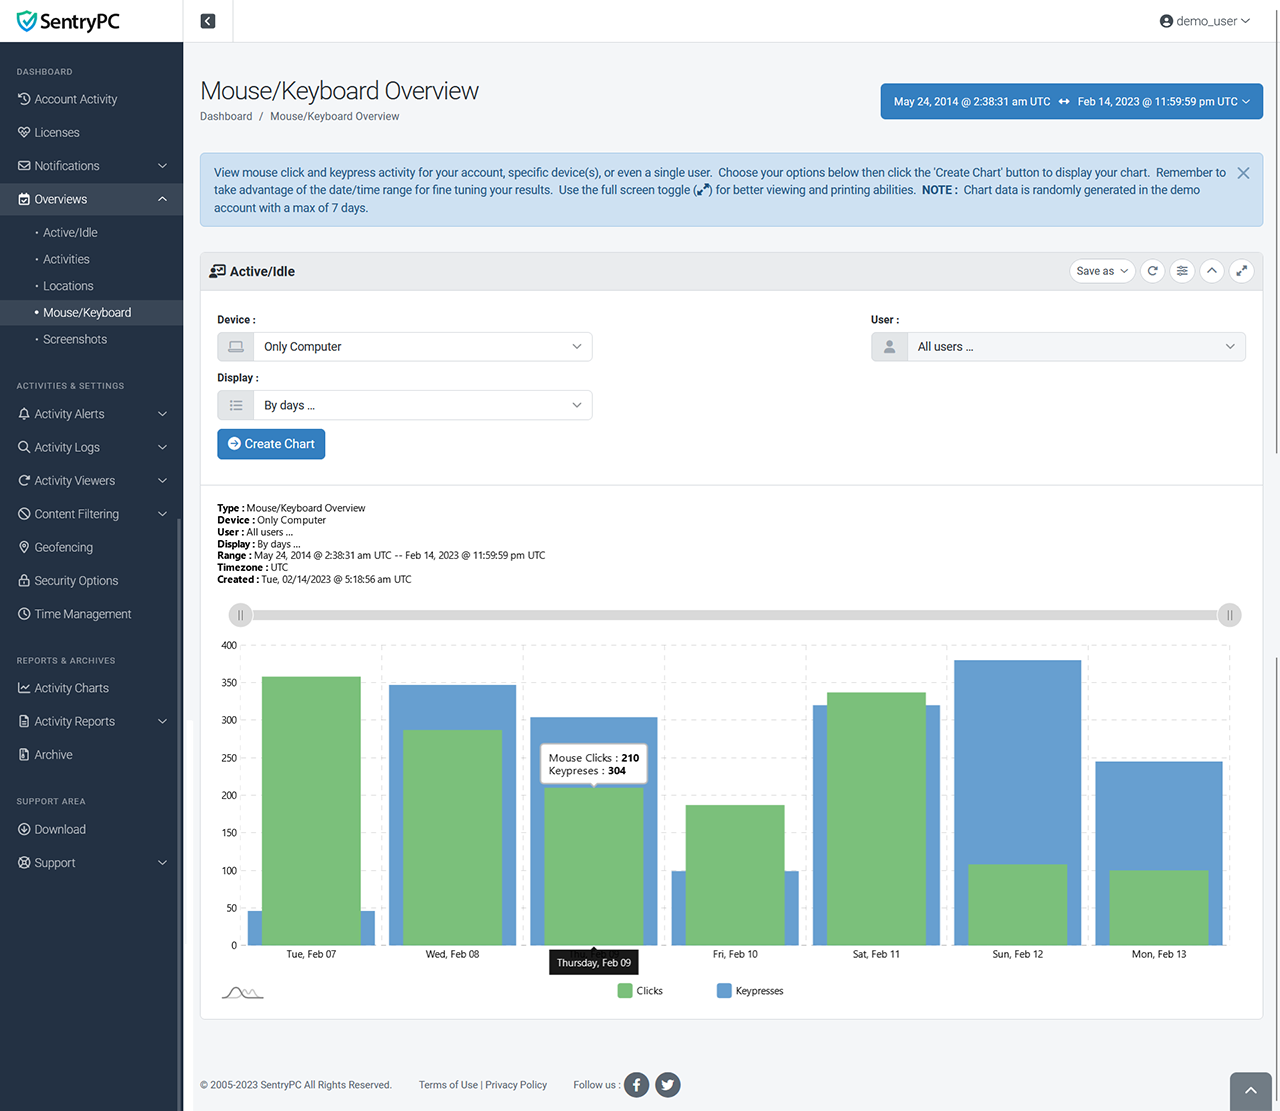1280x1111 pixels.
Task: Open Twitter follow icon
Action: coord(668,1085)
